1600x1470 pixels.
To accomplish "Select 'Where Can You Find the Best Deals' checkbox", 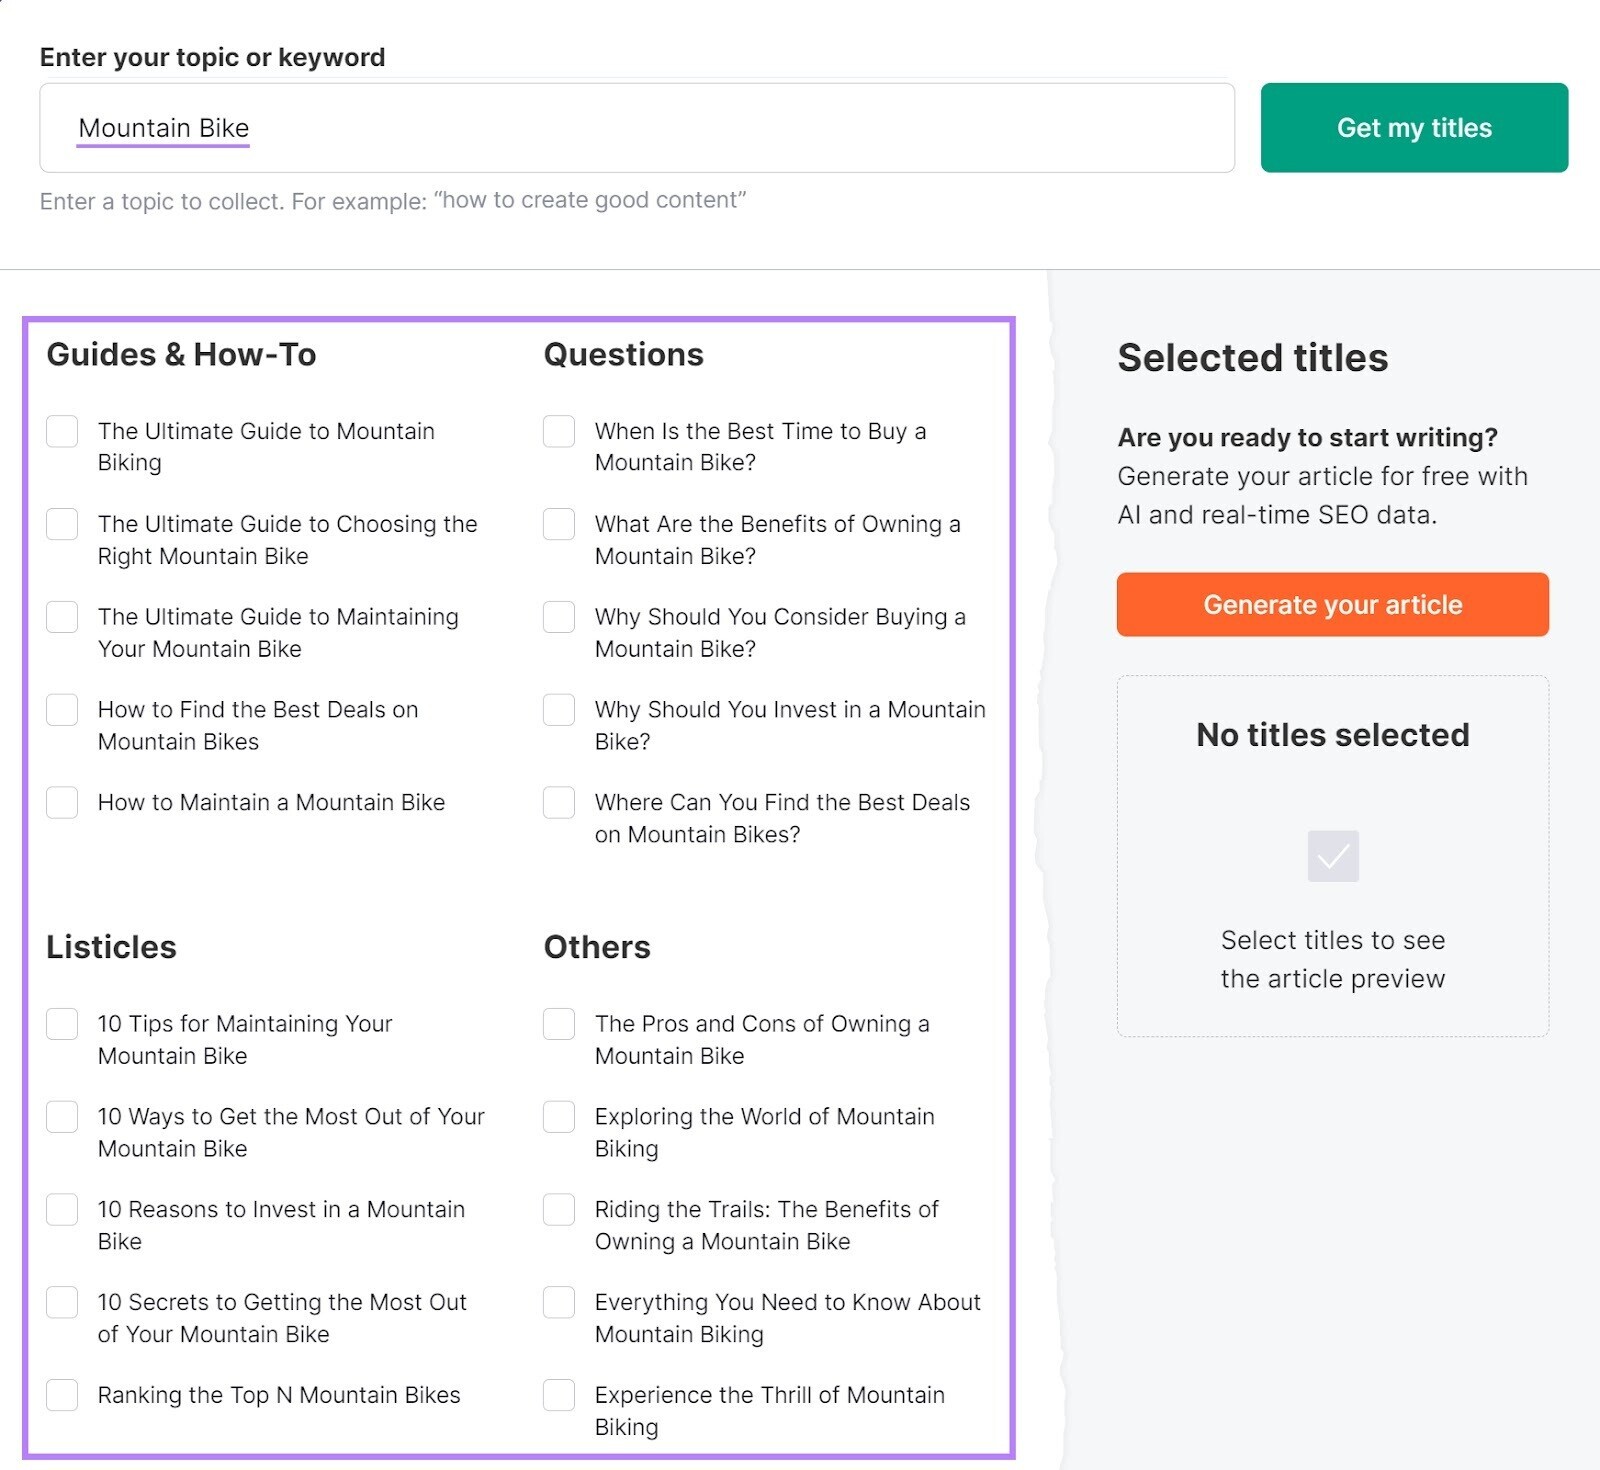I will pyautogui.click(x=559, y=802).
